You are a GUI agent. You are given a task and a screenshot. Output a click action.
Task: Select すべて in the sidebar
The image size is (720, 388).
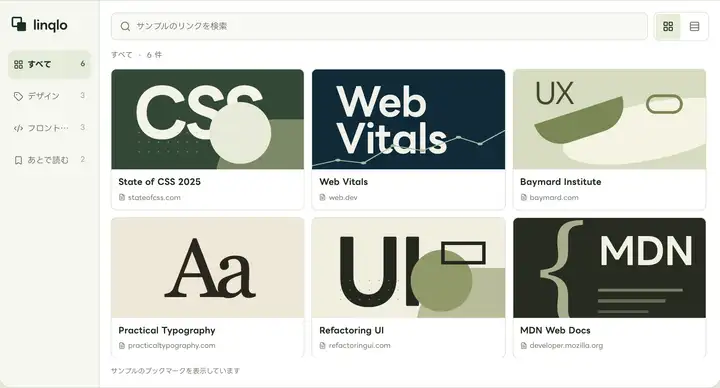(50, 64)
